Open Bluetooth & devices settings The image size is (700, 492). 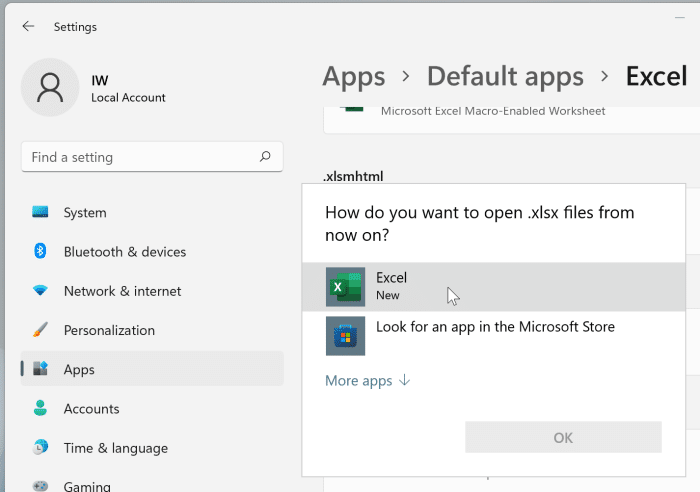click(x=152, y=252)
